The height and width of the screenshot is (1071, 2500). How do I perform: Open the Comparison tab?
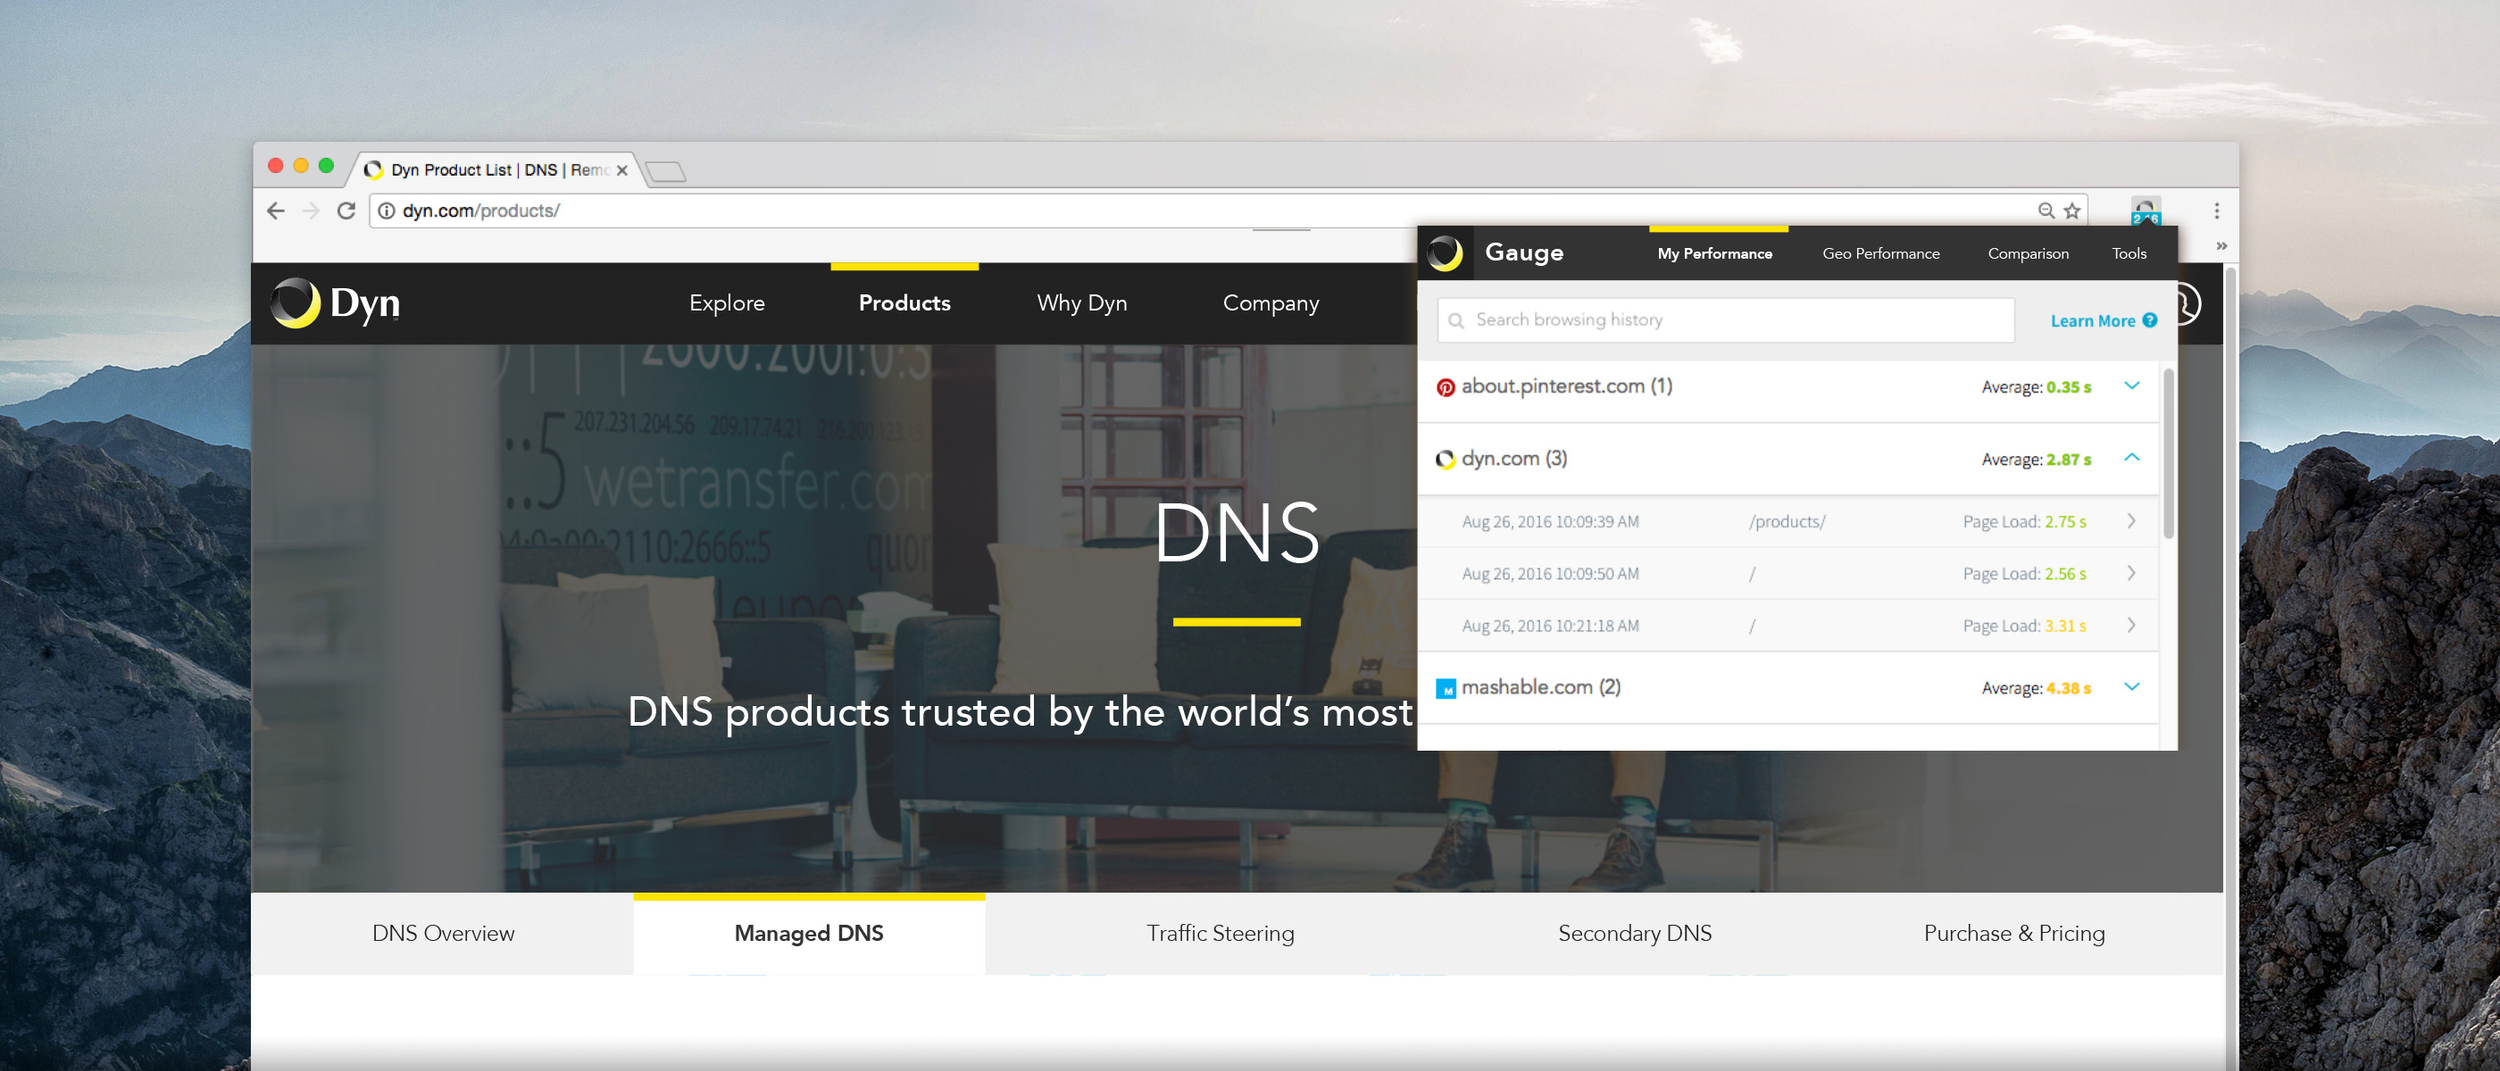(2028, 254)
